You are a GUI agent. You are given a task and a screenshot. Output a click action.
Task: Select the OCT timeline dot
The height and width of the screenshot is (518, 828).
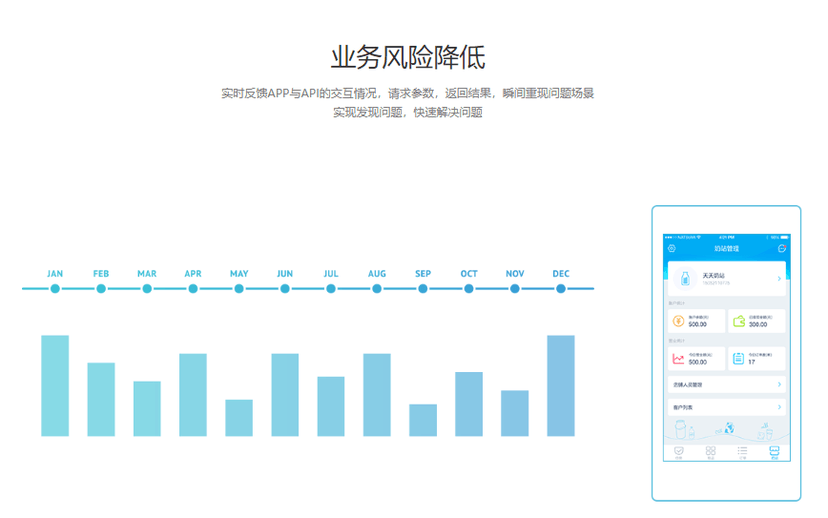[468, 289]
